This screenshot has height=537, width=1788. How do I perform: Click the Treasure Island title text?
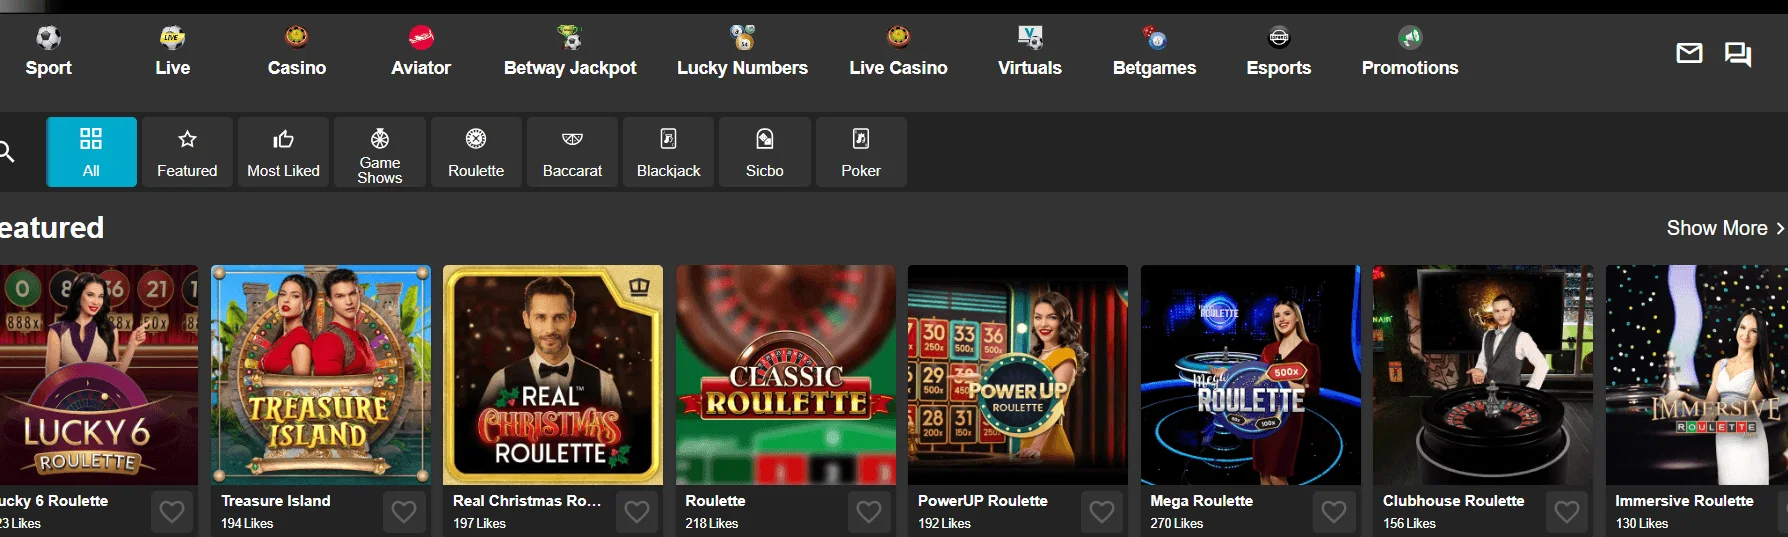coord(276,501)
